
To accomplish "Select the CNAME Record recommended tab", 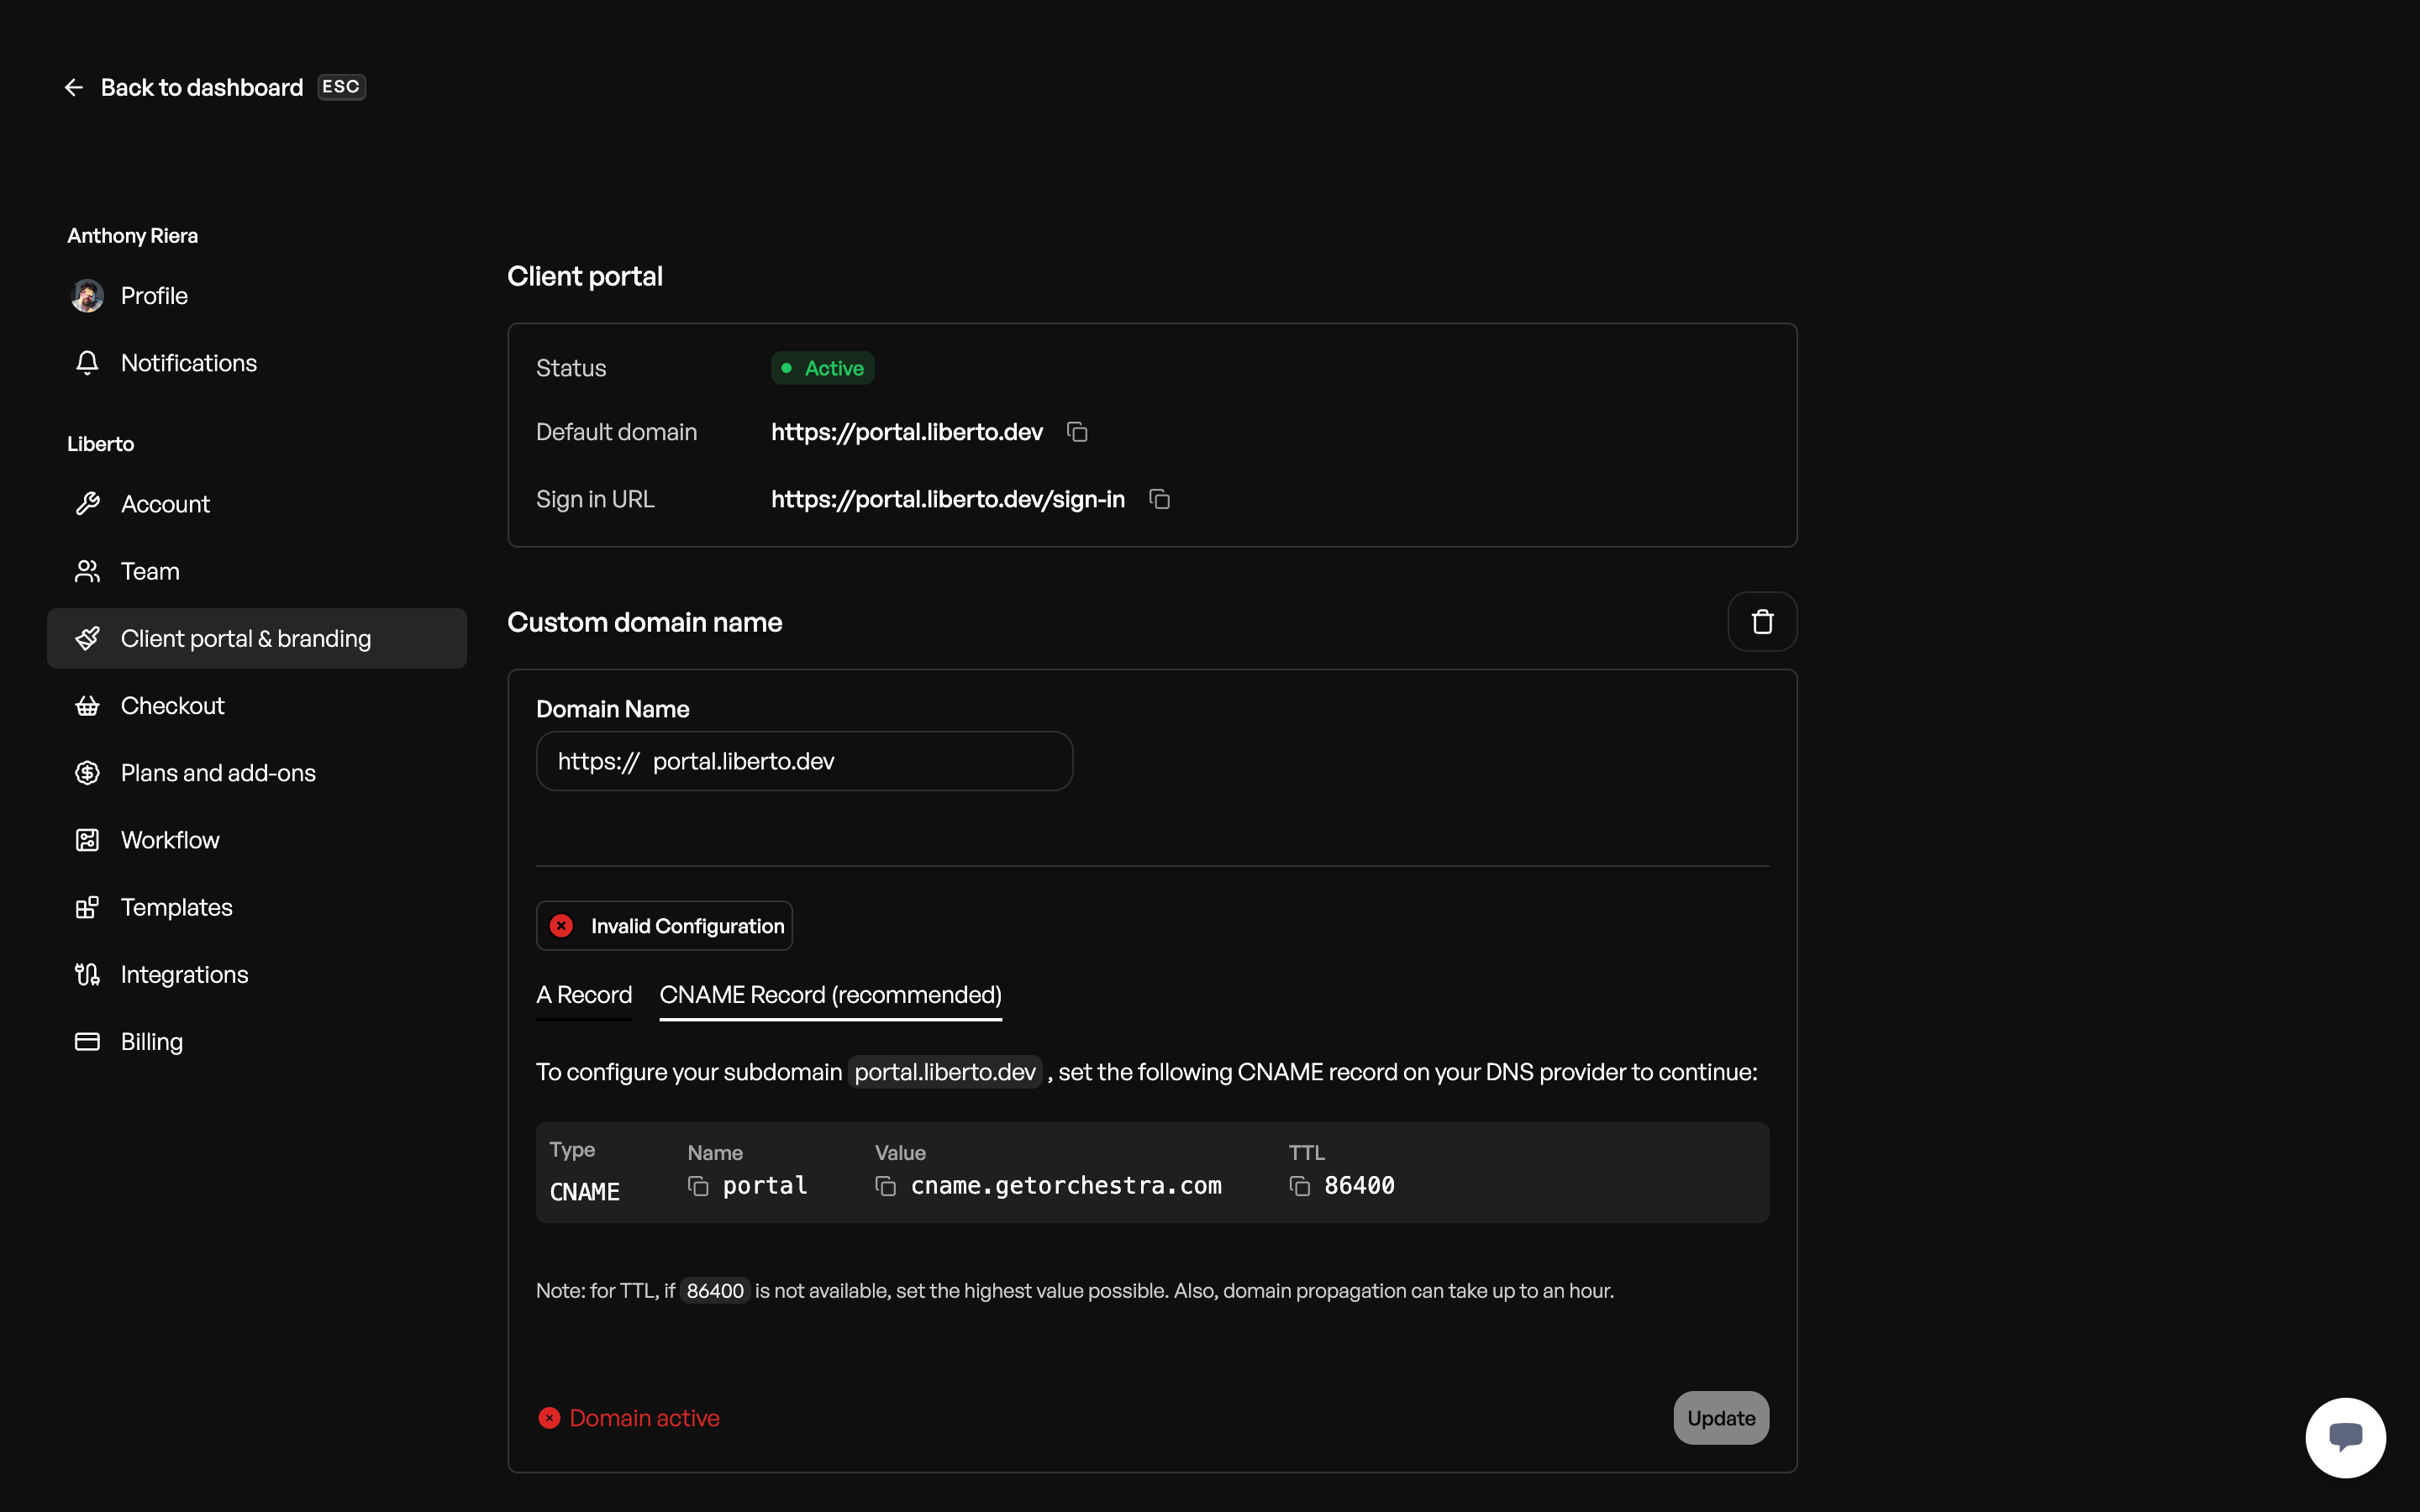I will 831,995.
